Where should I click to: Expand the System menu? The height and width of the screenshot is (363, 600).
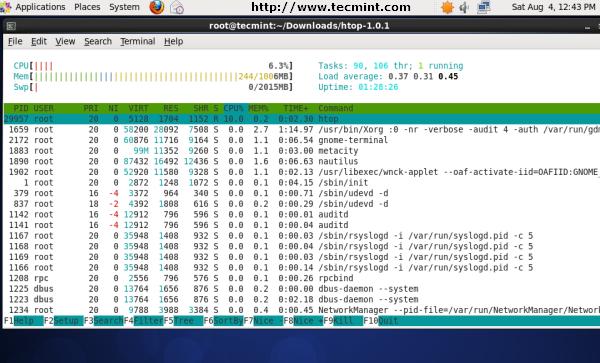[x=124, y=7]
